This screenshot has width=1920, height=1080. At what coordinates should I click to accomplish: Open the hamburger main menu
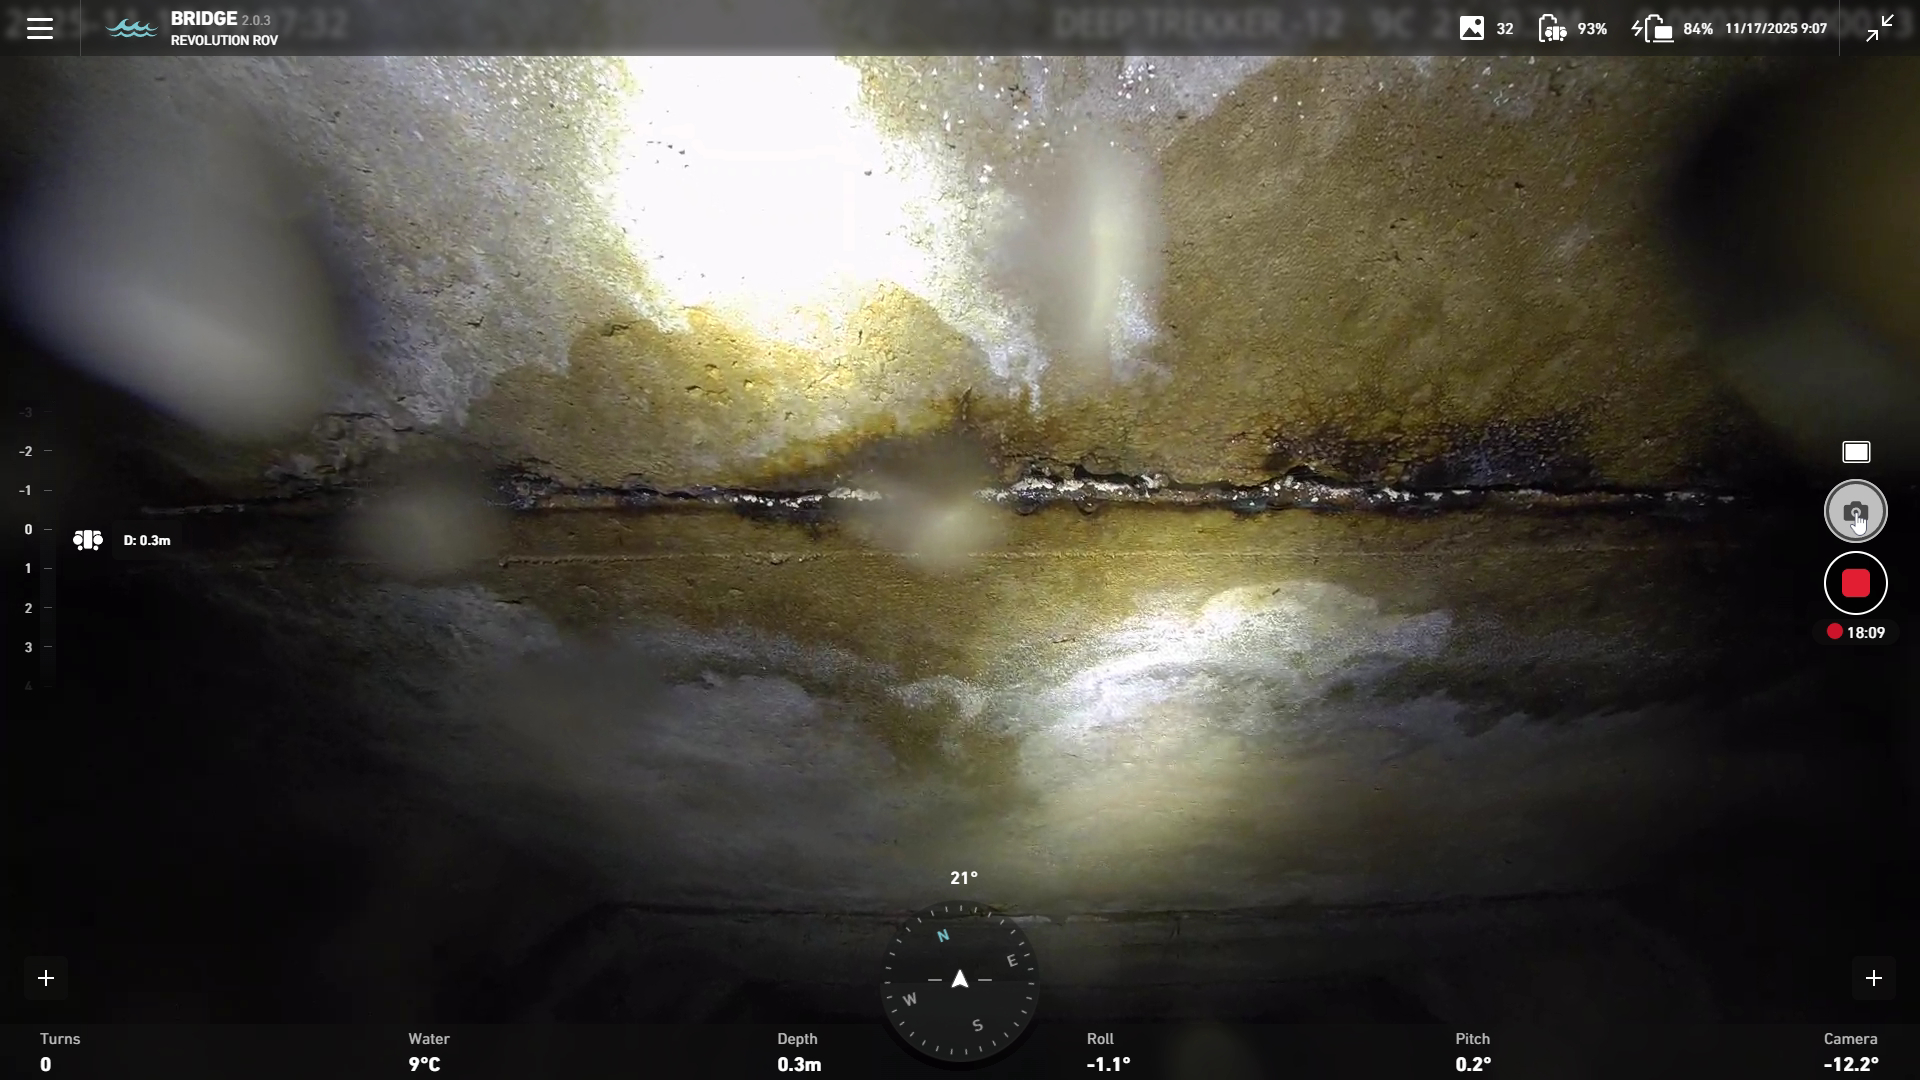pos(40,28)
